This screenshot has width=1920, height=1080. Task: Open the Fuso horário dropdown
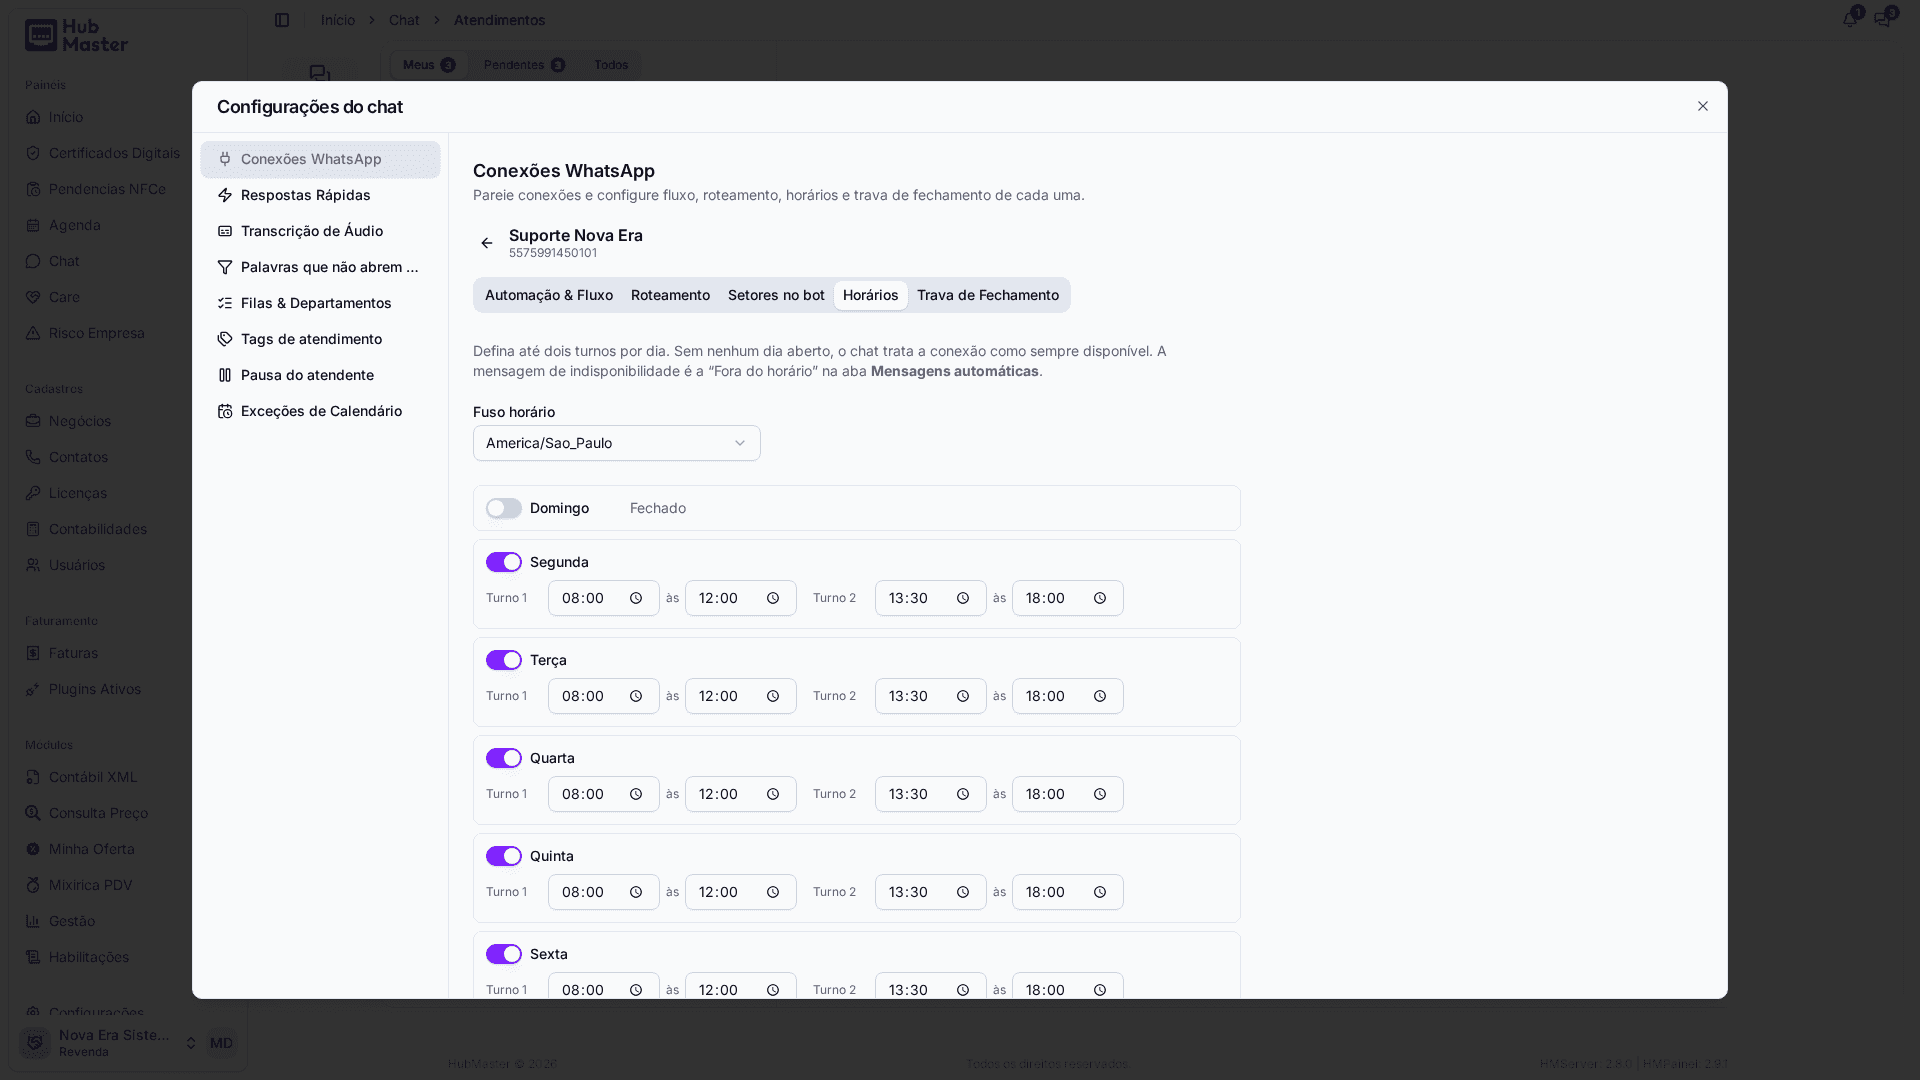tap(617, 443)
